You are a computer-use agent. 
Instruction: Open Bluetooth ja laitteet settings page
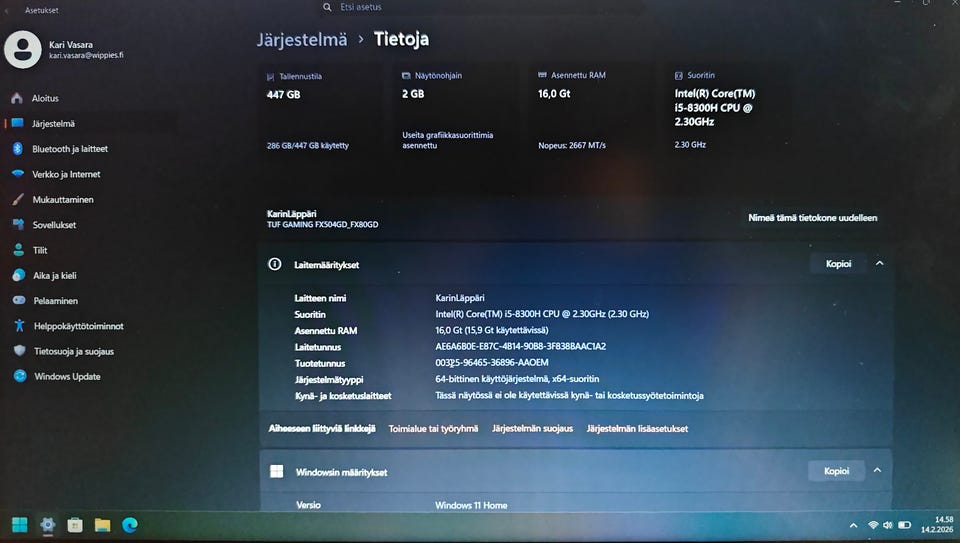(70, 149)
